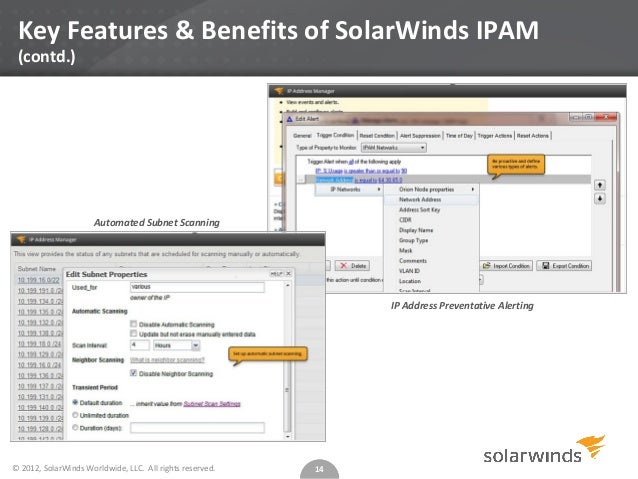Screen dimensions: 638x479
Task: Expand the IP Networks submenu item
Action: (350, 190)
